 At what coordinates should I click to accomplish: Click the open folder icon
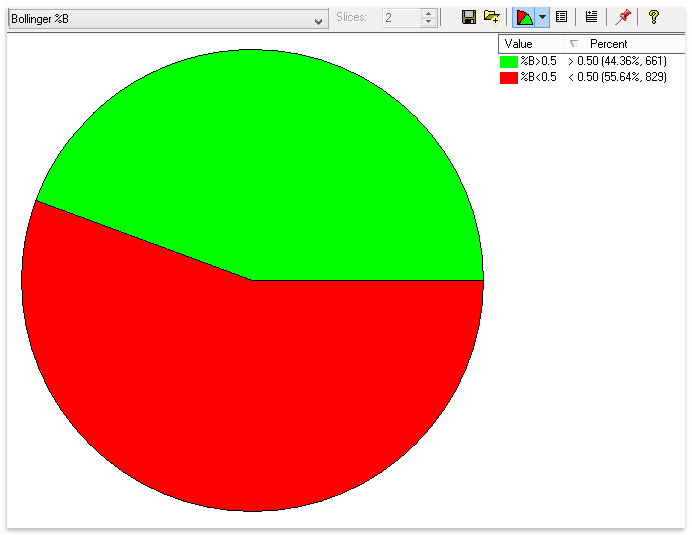click(492, 17)
